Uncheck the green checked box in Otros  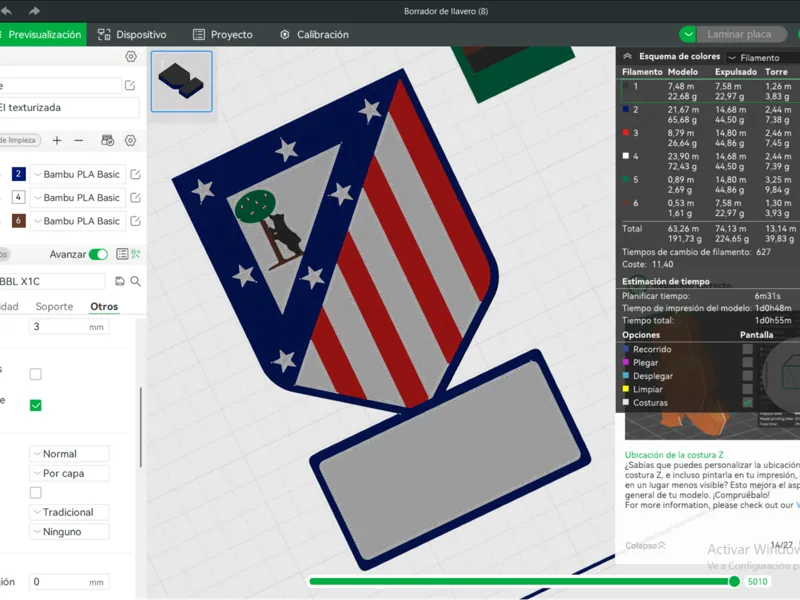click(36, 406)
